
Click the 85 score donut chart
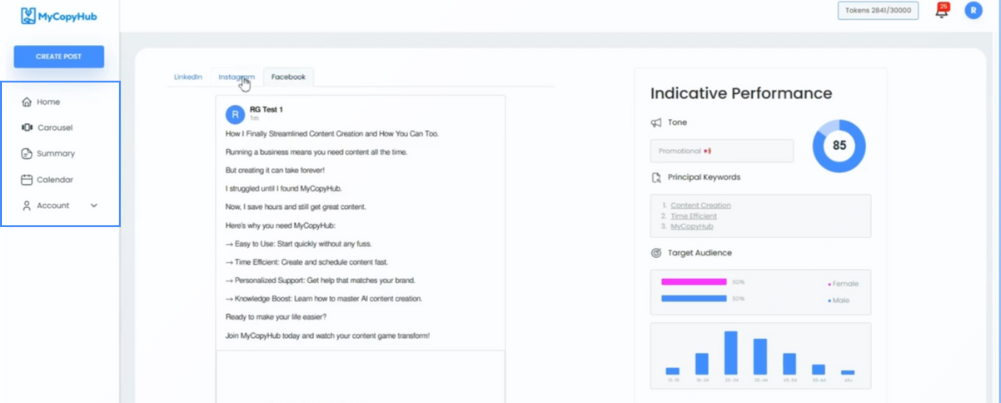pyautogui.click(x=839, y=146)
